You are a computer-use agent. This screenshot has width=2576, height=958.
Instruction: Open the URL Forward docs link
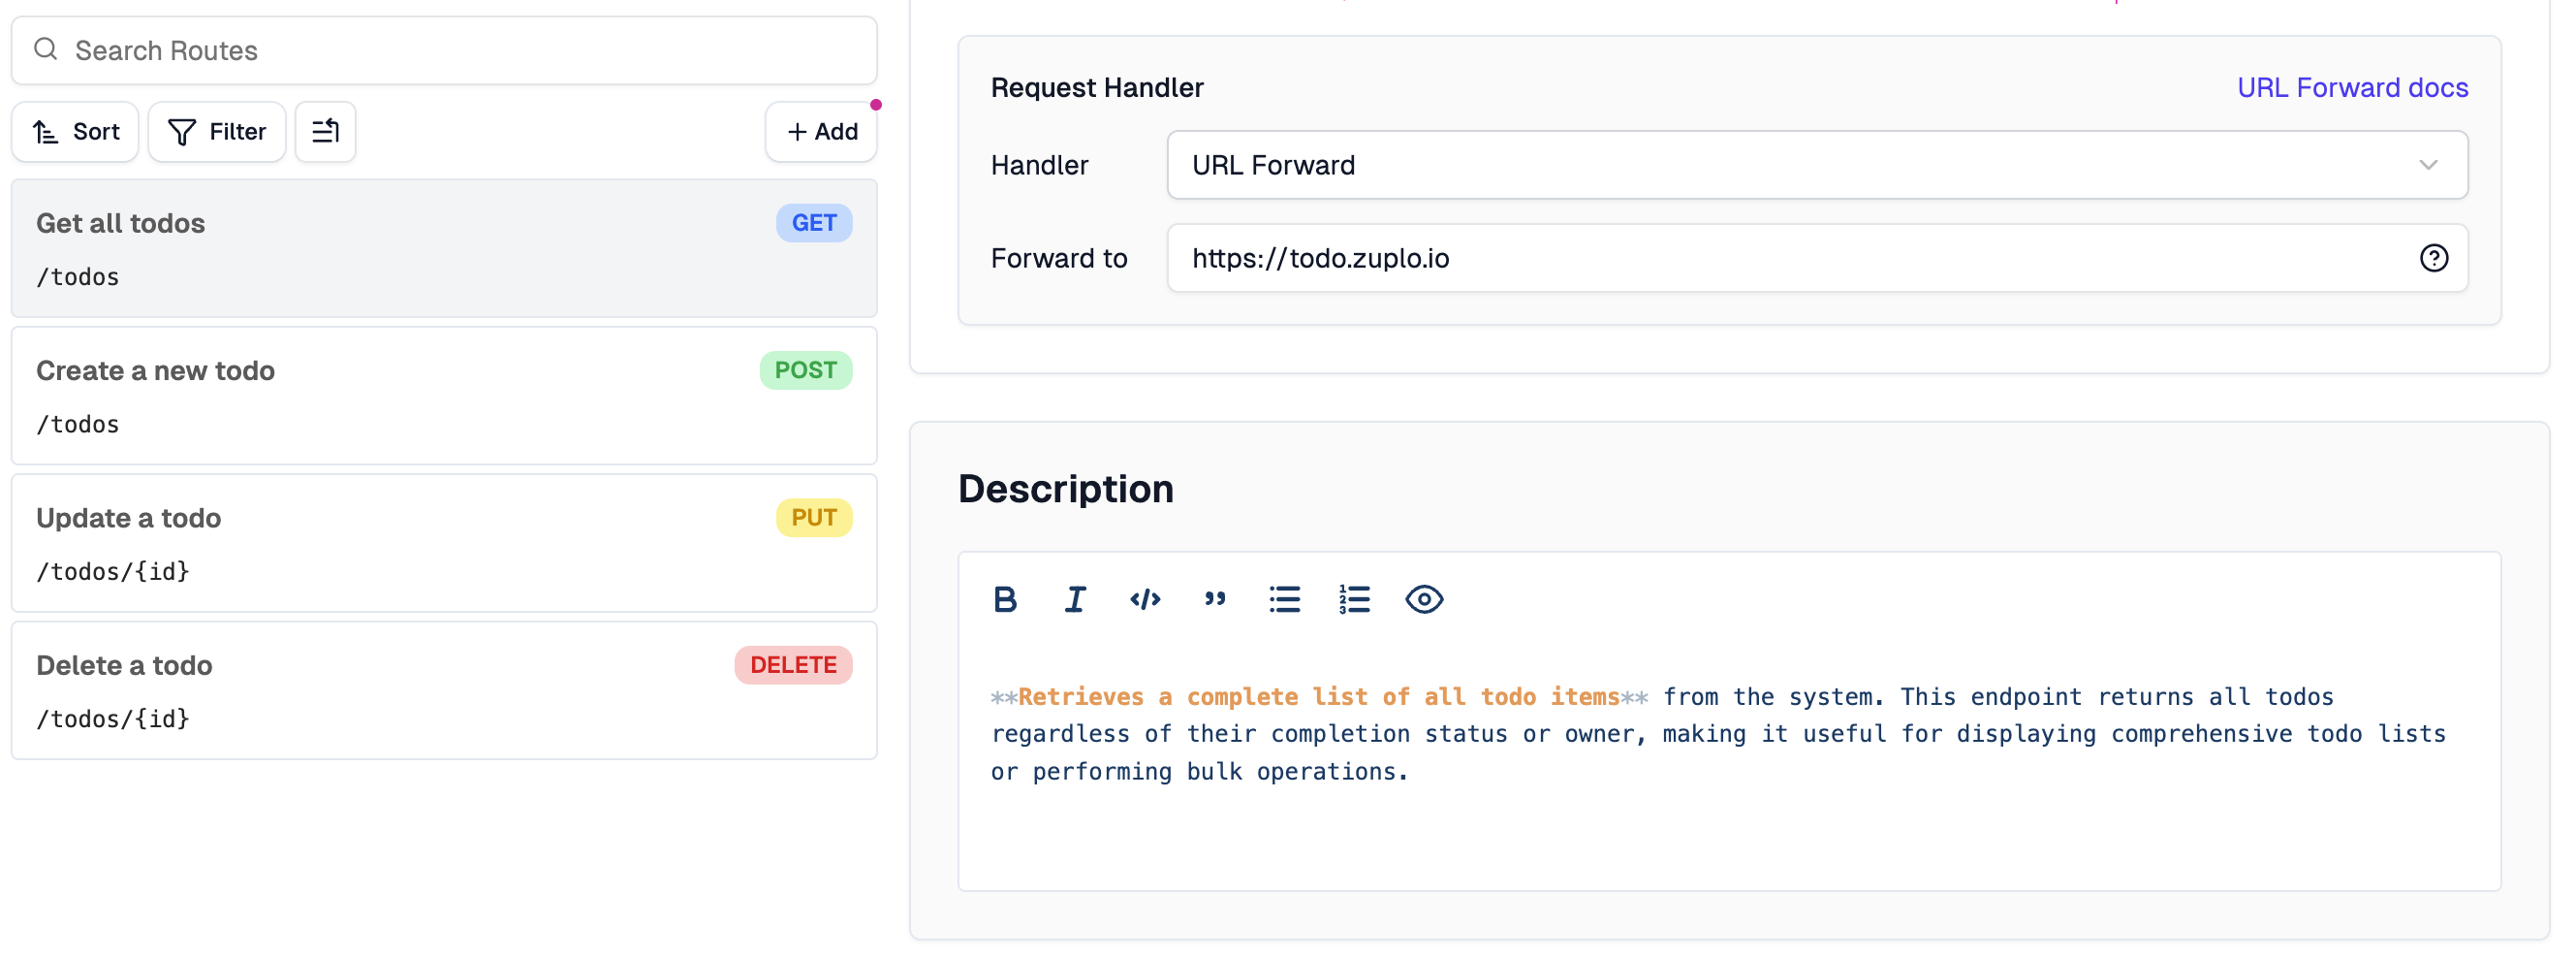[x=2352, y=88]
